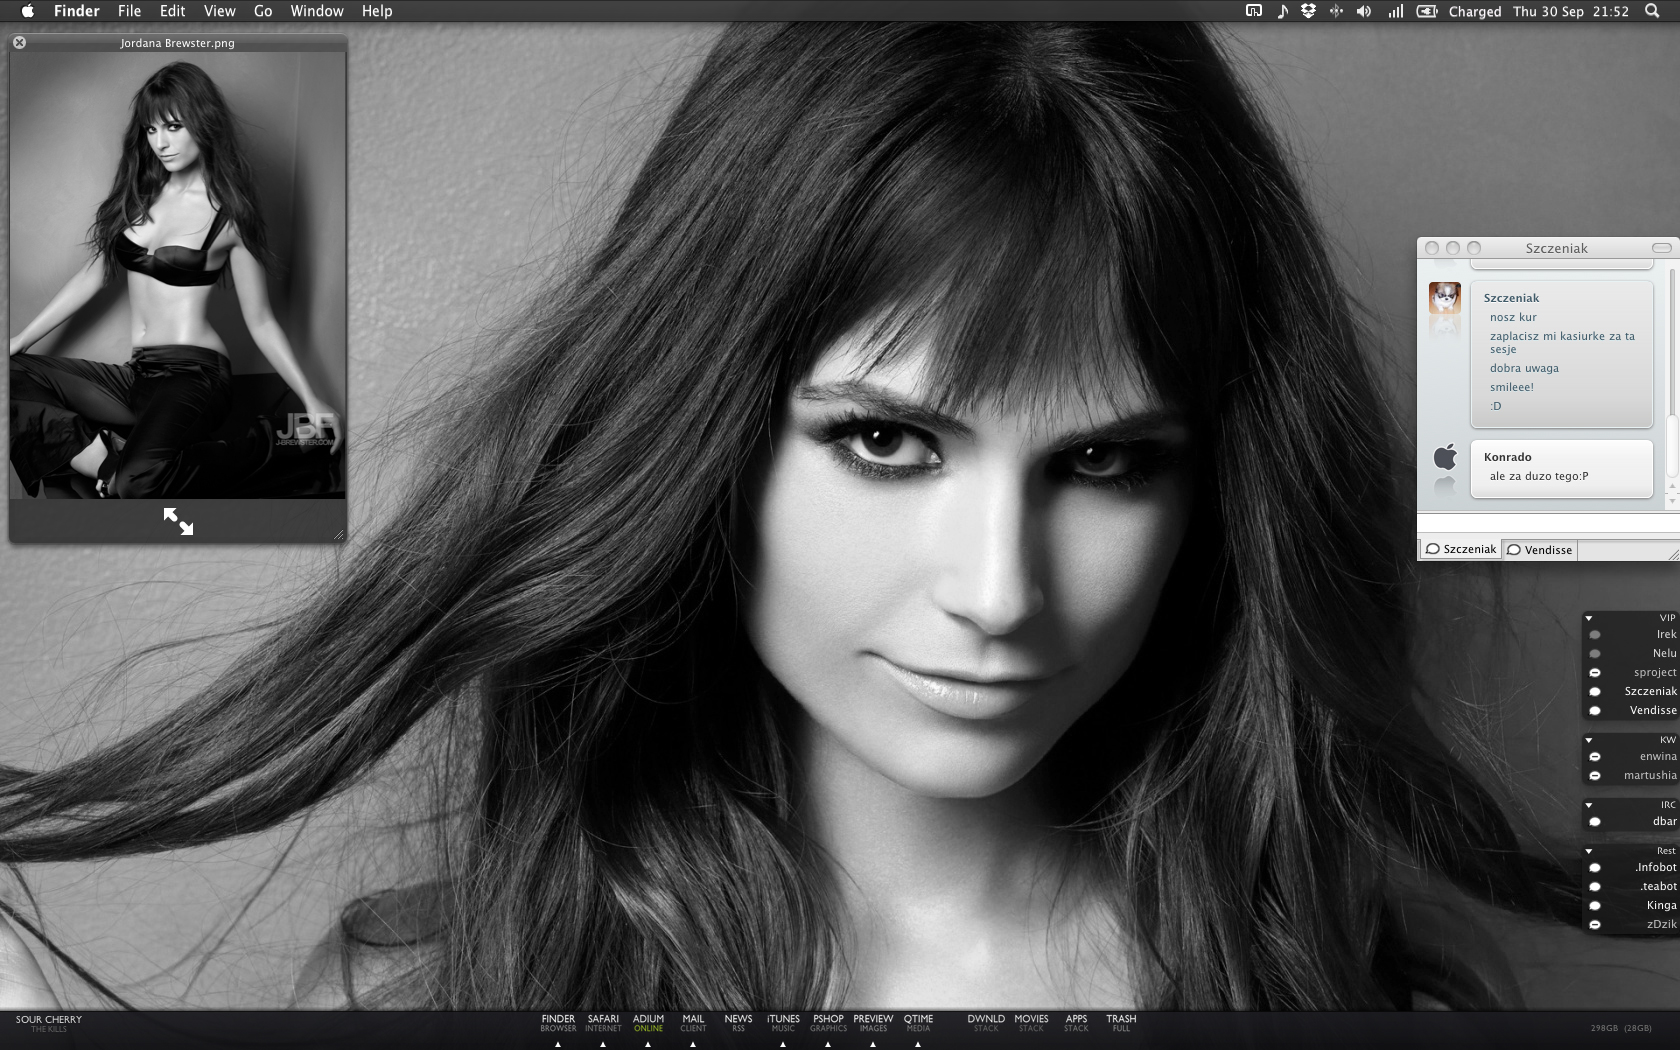
Task: Click the chat window toolbar pill button
Action: coord(1661,248)
